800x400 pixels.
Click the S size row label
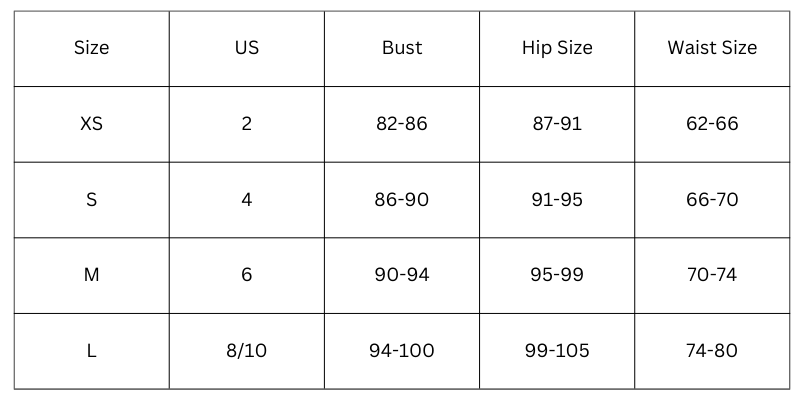pos(91,200)
